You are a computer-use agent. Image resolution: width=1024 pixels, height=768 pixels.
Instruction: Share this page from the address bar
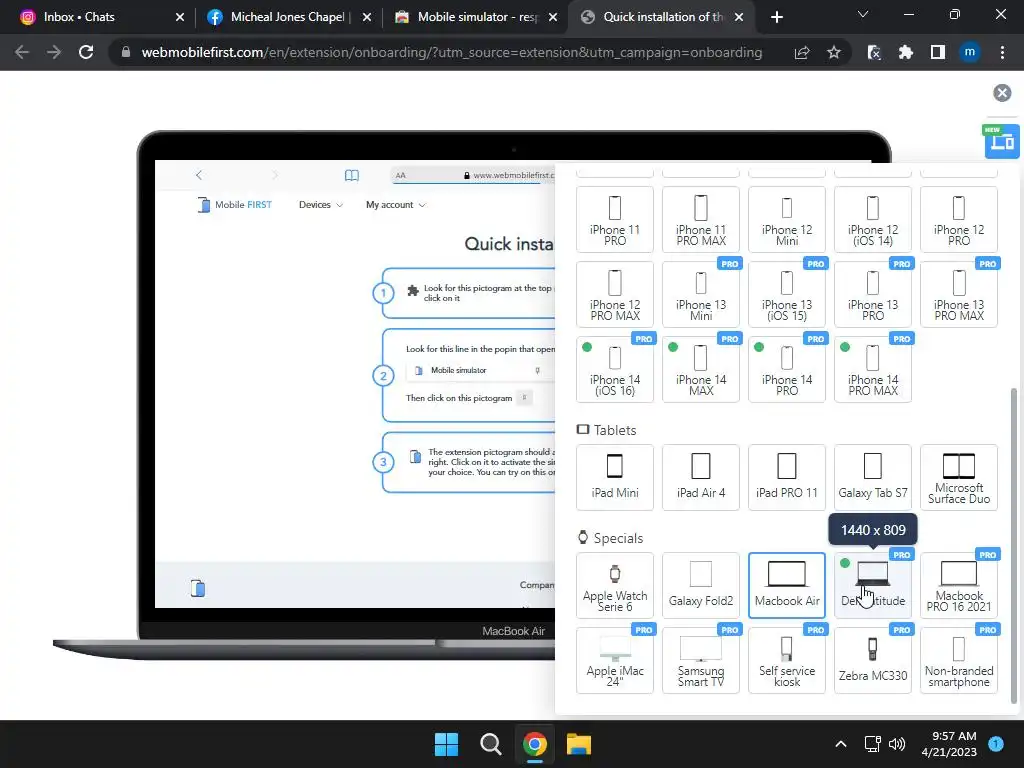(802, 52)
